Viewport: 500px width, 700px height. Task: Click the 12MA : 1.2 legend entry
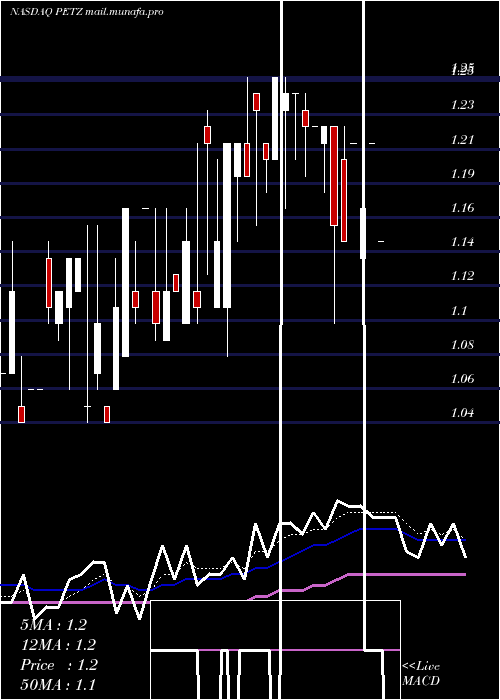[x=58, y=645]
